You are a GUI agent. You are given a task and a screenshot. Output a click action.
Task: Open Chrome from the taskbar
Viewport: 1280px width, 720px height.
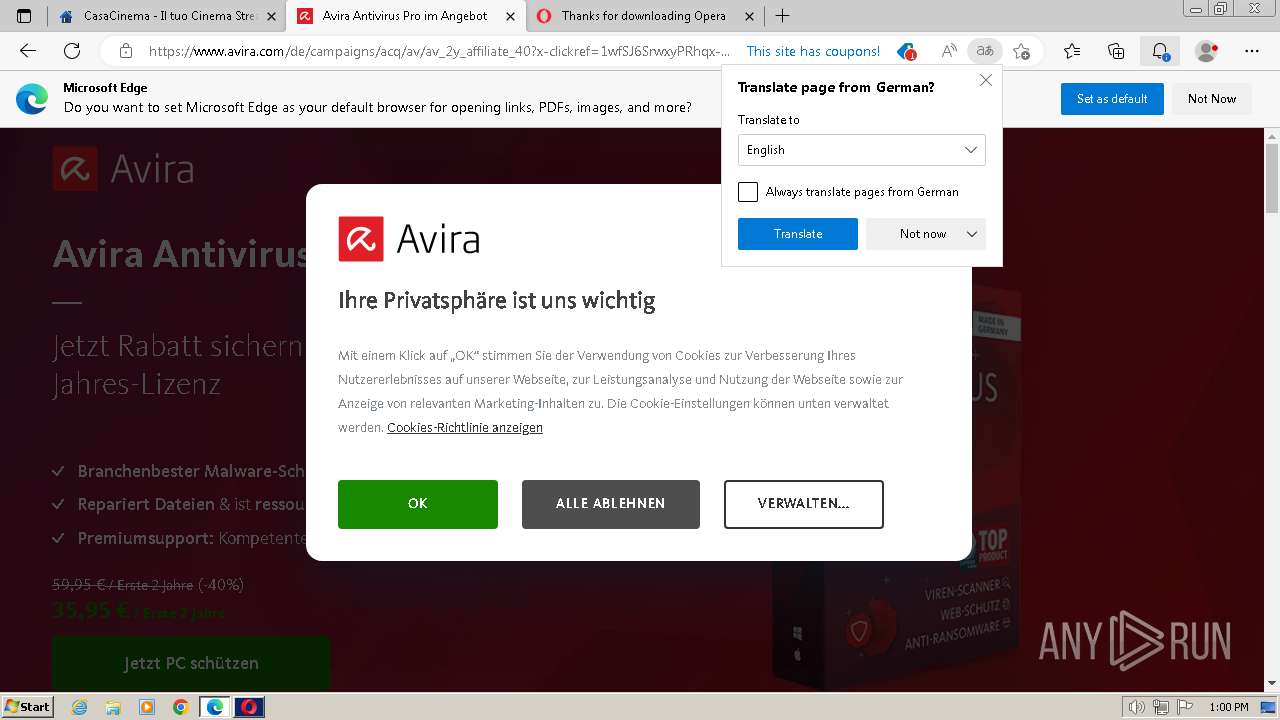tap(180, 707)
